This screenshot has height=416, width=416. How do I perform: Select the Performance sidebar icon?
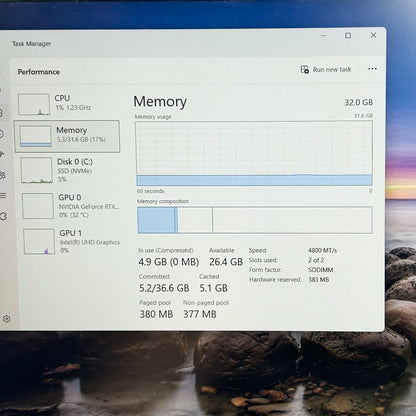(x=1, y=113)
